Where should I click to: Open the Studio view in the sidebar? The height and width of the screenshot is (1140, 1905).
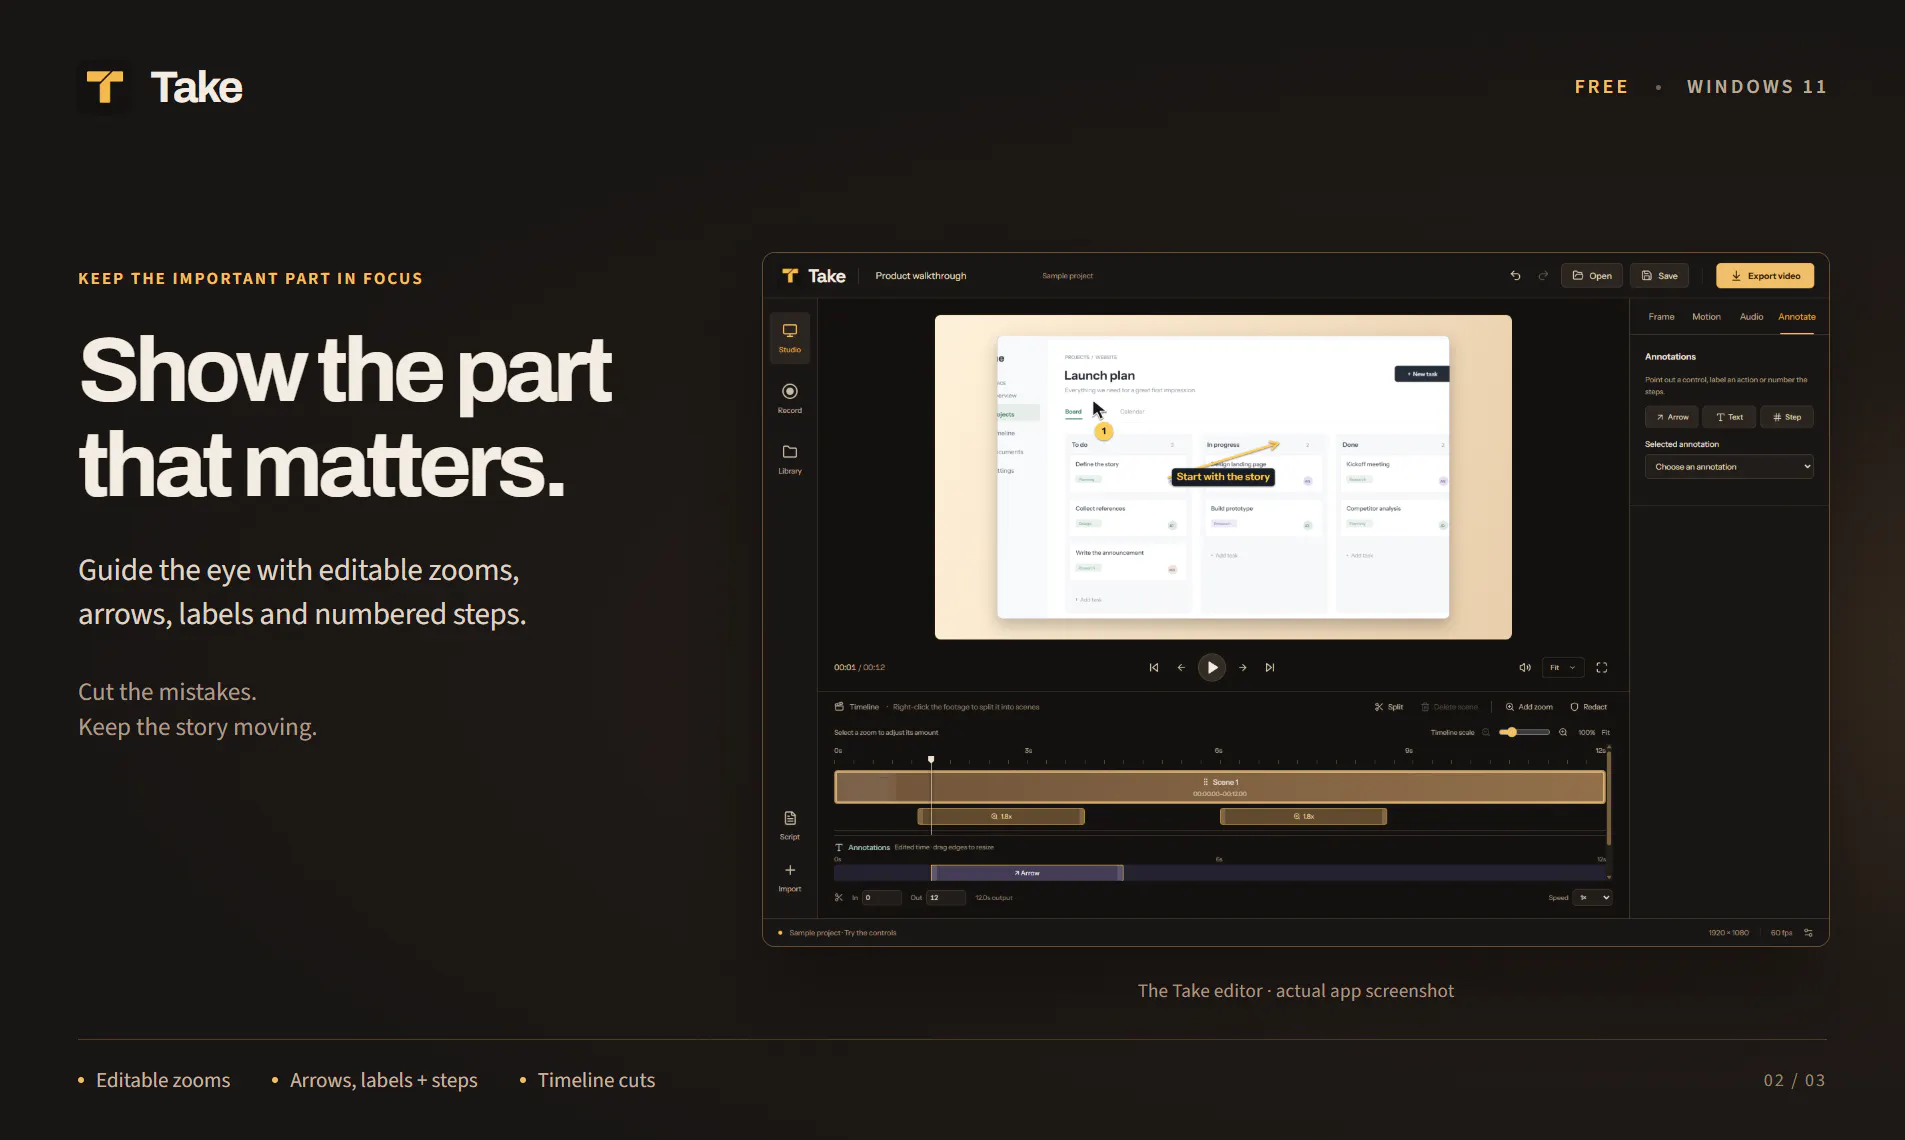[789, 338]
